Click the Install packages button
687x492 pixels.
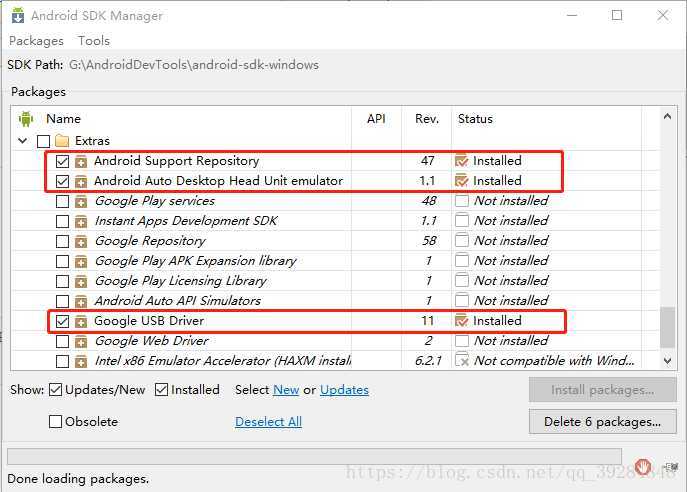(x=602, y=390)
